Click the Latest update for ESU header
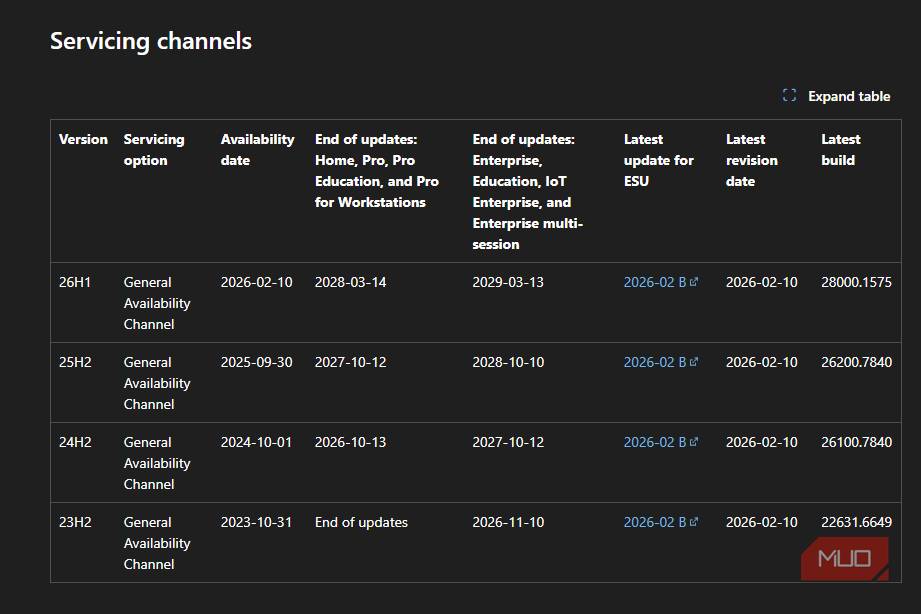This screenshot has height=614, width=921. [x=658, y=160]
